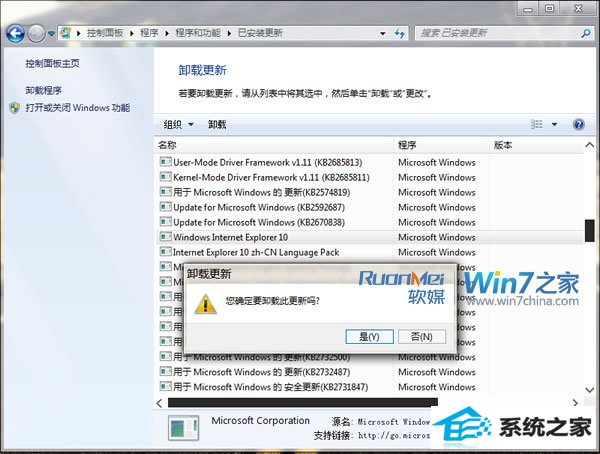
Task: Select 用于 Microsoft Windows 的 更新(KB2732487)
Action: point(261,372)
